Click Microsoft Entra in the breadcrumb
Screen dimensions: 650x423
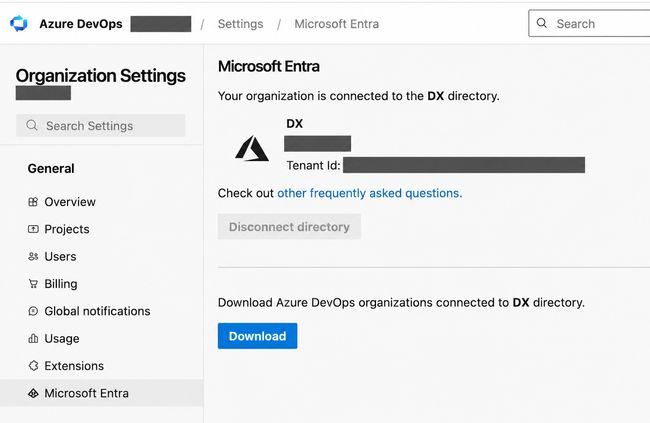337,24
